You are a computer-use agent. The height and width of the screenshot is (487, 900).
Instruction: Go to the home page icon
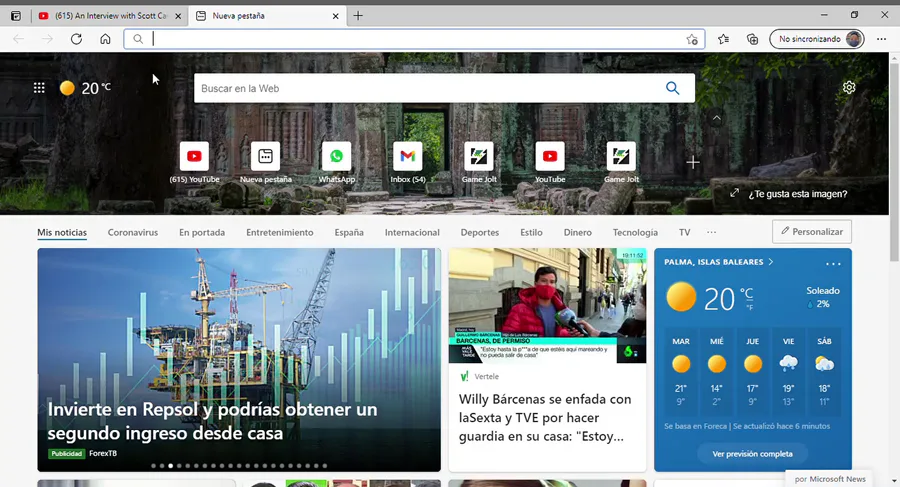click(x=105, y=39)
